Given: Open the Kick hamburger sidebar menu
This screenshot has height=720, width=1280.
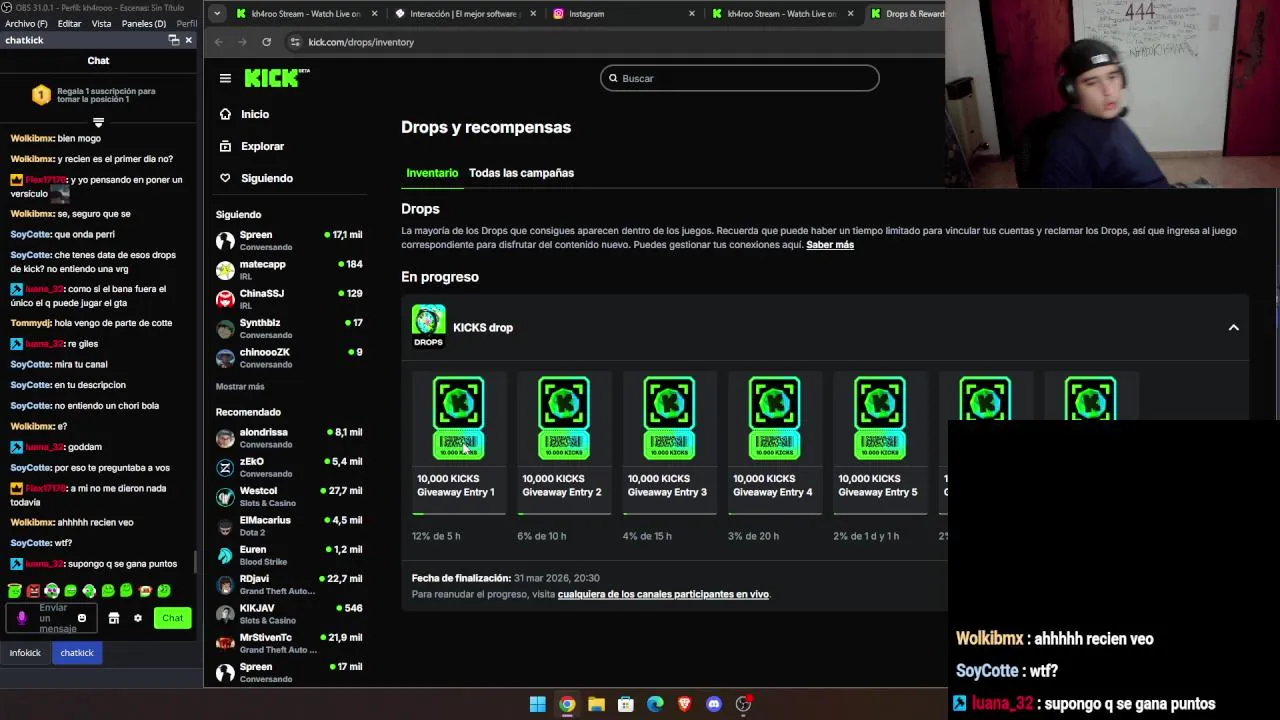Looking at the screenshot, I should (x=225, y=78).
